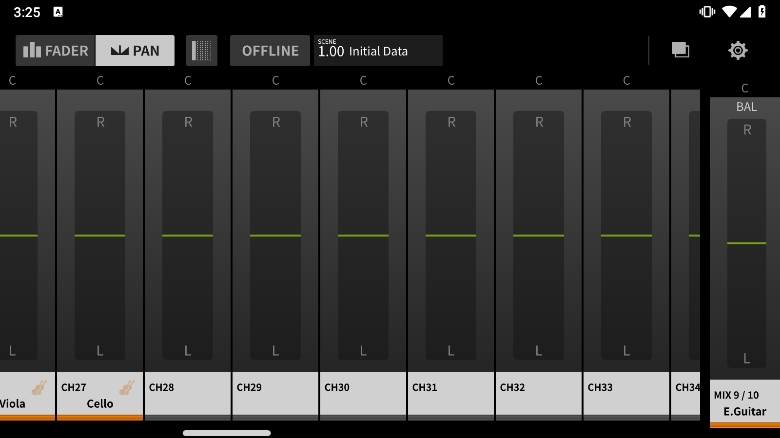The height and width of the screenshot is (438, 780).
Task: Select the CH28 channel label
Action: [x=188, y=396]
